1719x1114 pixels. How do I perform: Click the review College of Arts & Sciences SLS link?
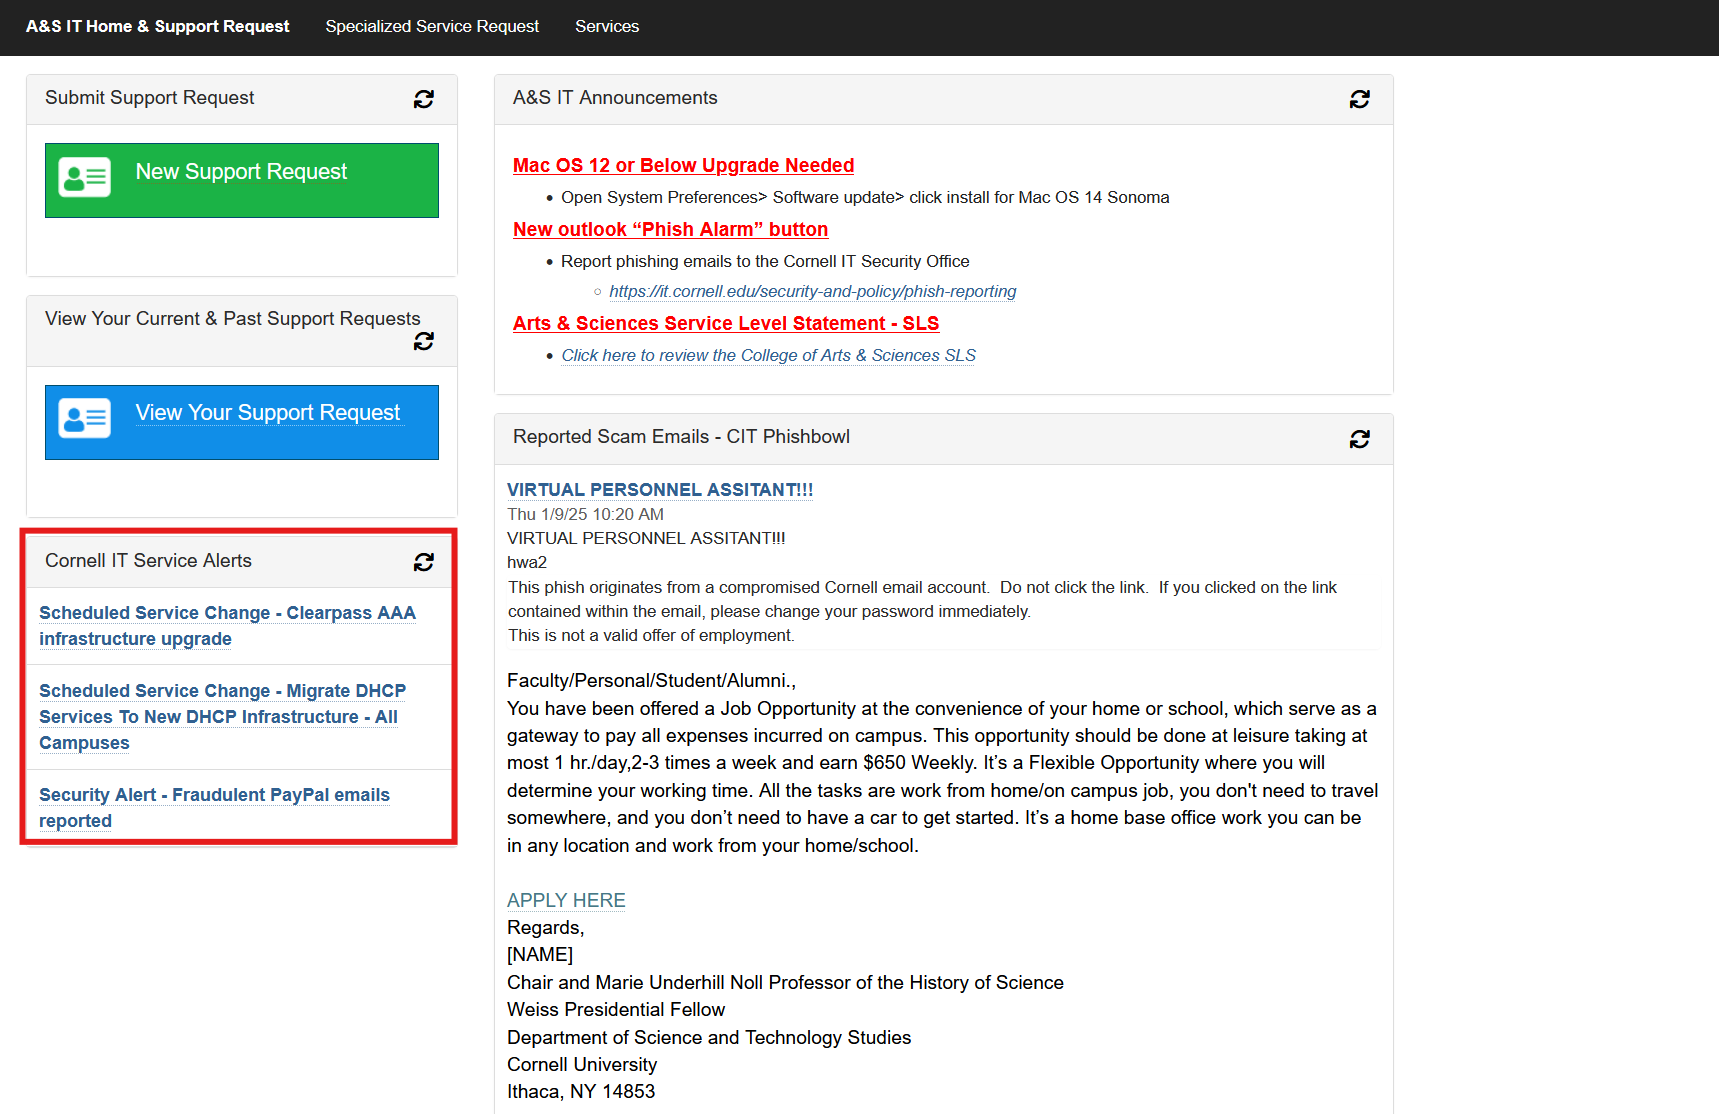[x=768, y=356]
